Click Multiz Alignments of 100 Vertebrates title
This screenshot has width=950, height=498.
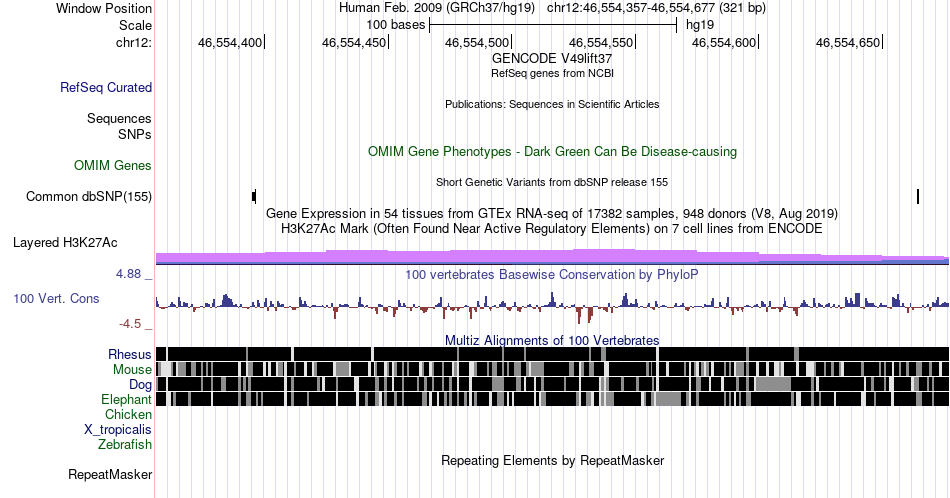point(552,340)
